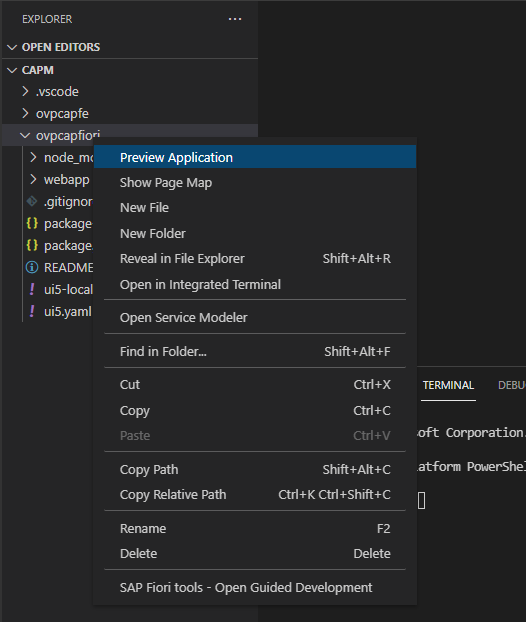Select the ovpcapfe folder name
The height and width of the screenshot is (622, 526).
click(62, 114)
